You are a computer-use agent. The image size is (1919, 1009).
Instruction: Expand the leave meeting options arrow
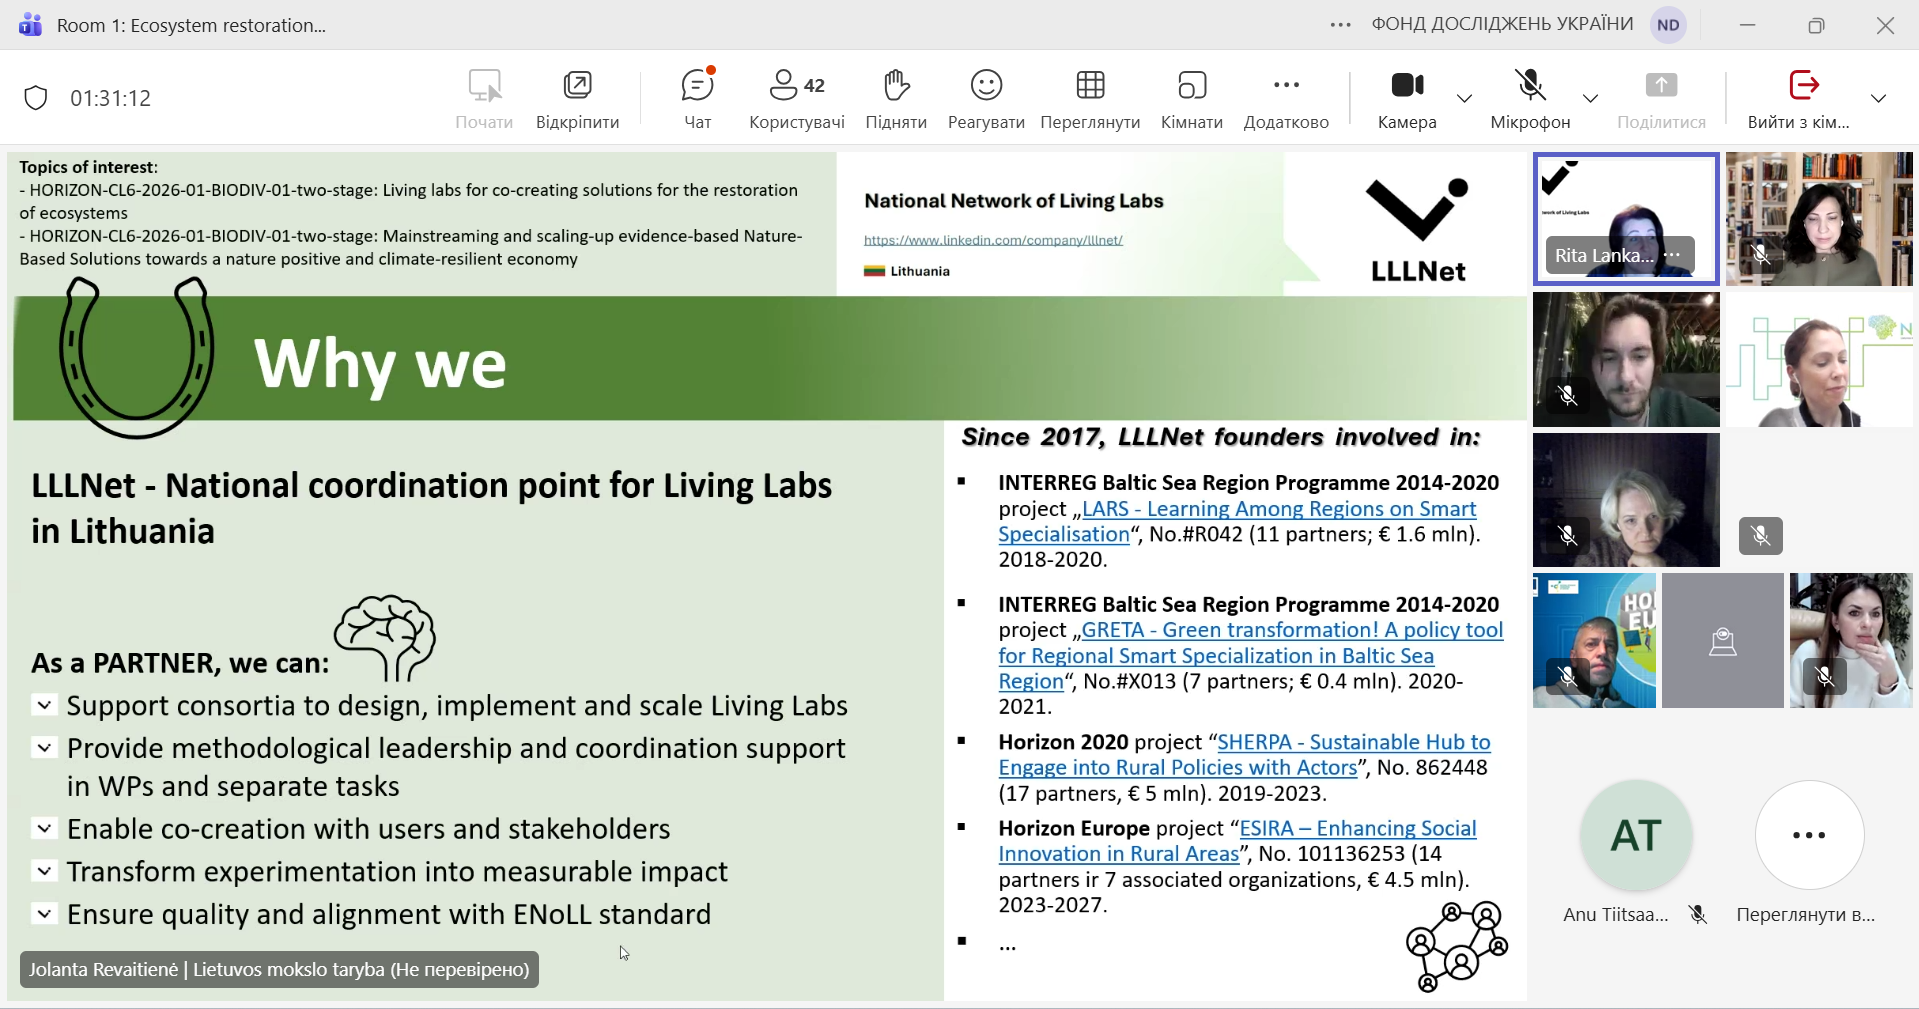tap(1878, 98)
